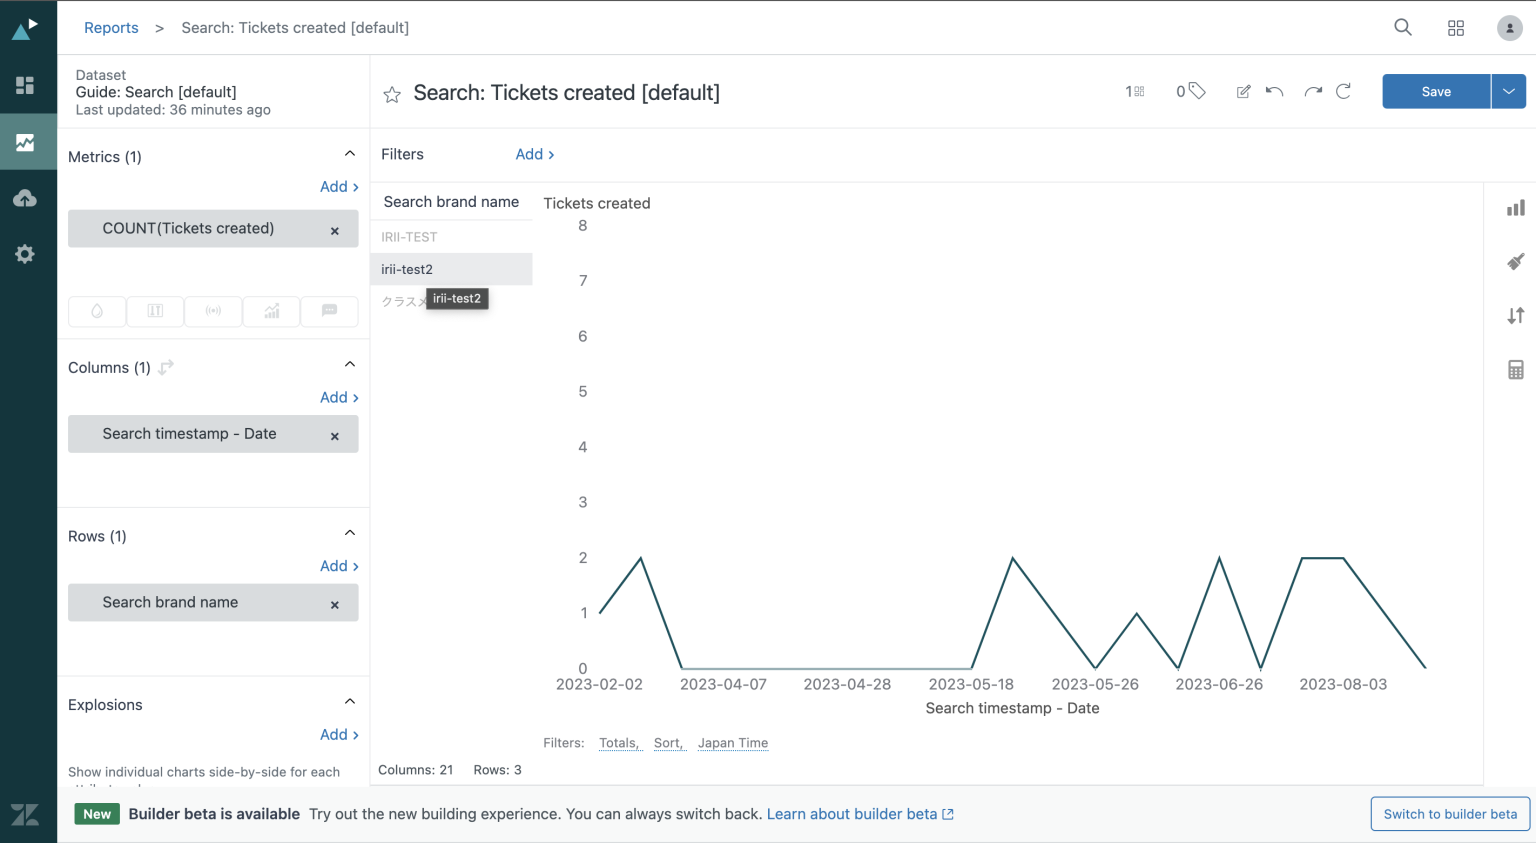Click the Sort filter link below chart
The width and height of the screenshot is (1536, 843).
669,743
